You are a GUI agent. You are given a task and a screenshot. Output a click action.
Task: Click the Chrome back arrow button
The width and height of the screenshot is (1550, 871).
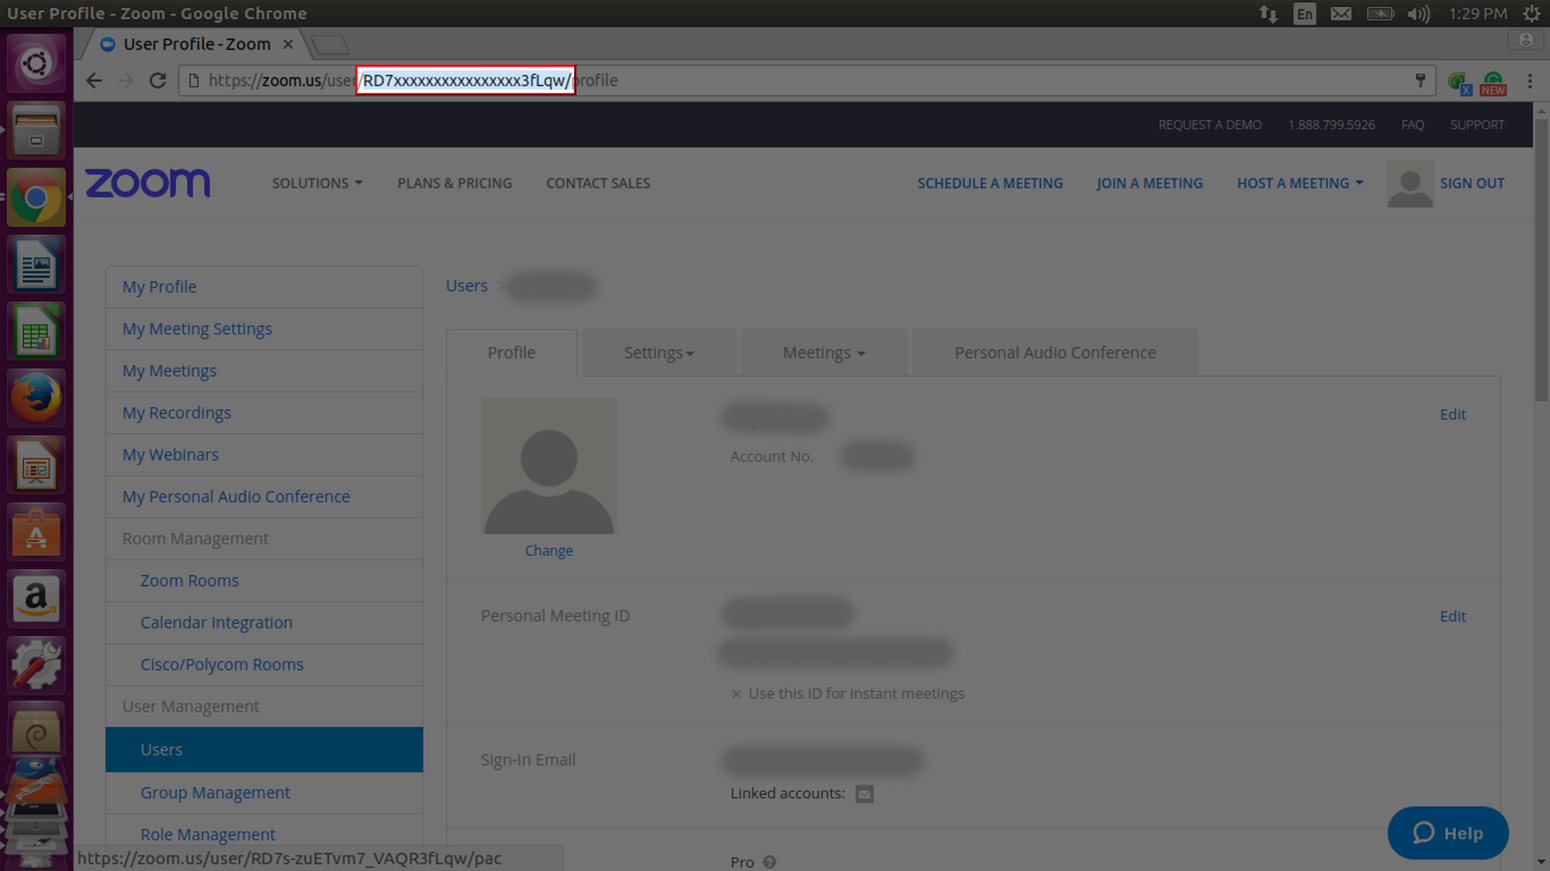pyautogui.click(x=94, y=81)
